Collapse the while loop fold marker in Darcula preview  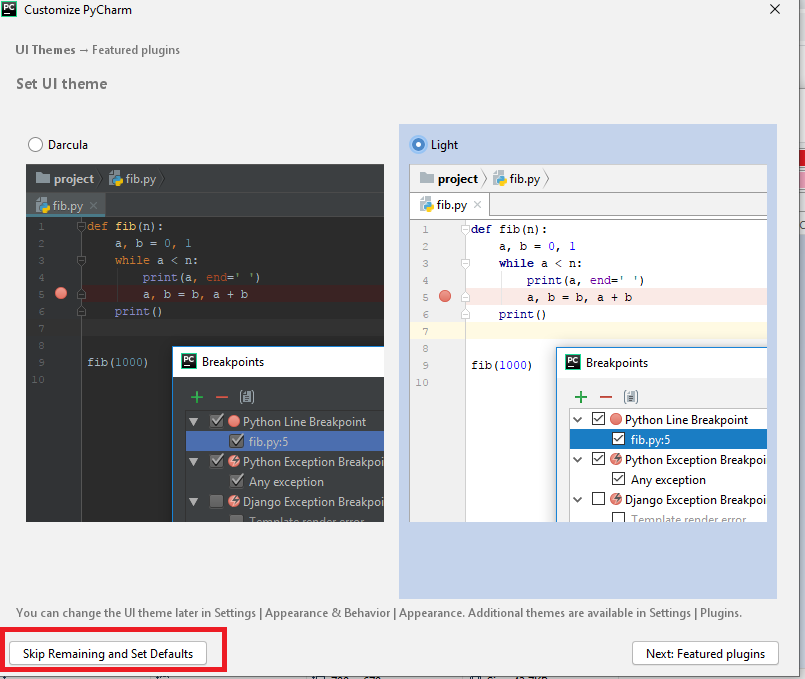81,260
